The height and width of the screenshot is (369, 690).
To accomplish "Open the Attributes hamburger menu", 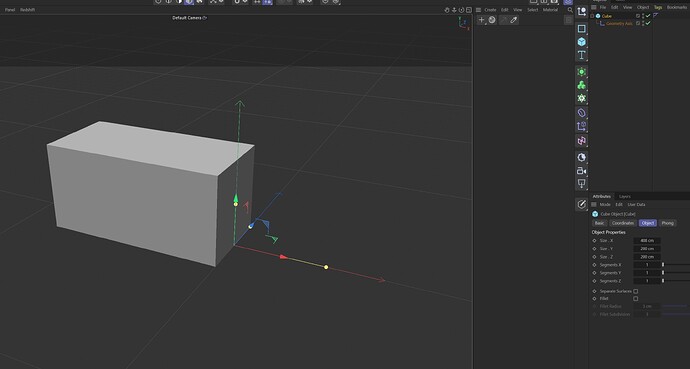I will click(x=594, y=205).
